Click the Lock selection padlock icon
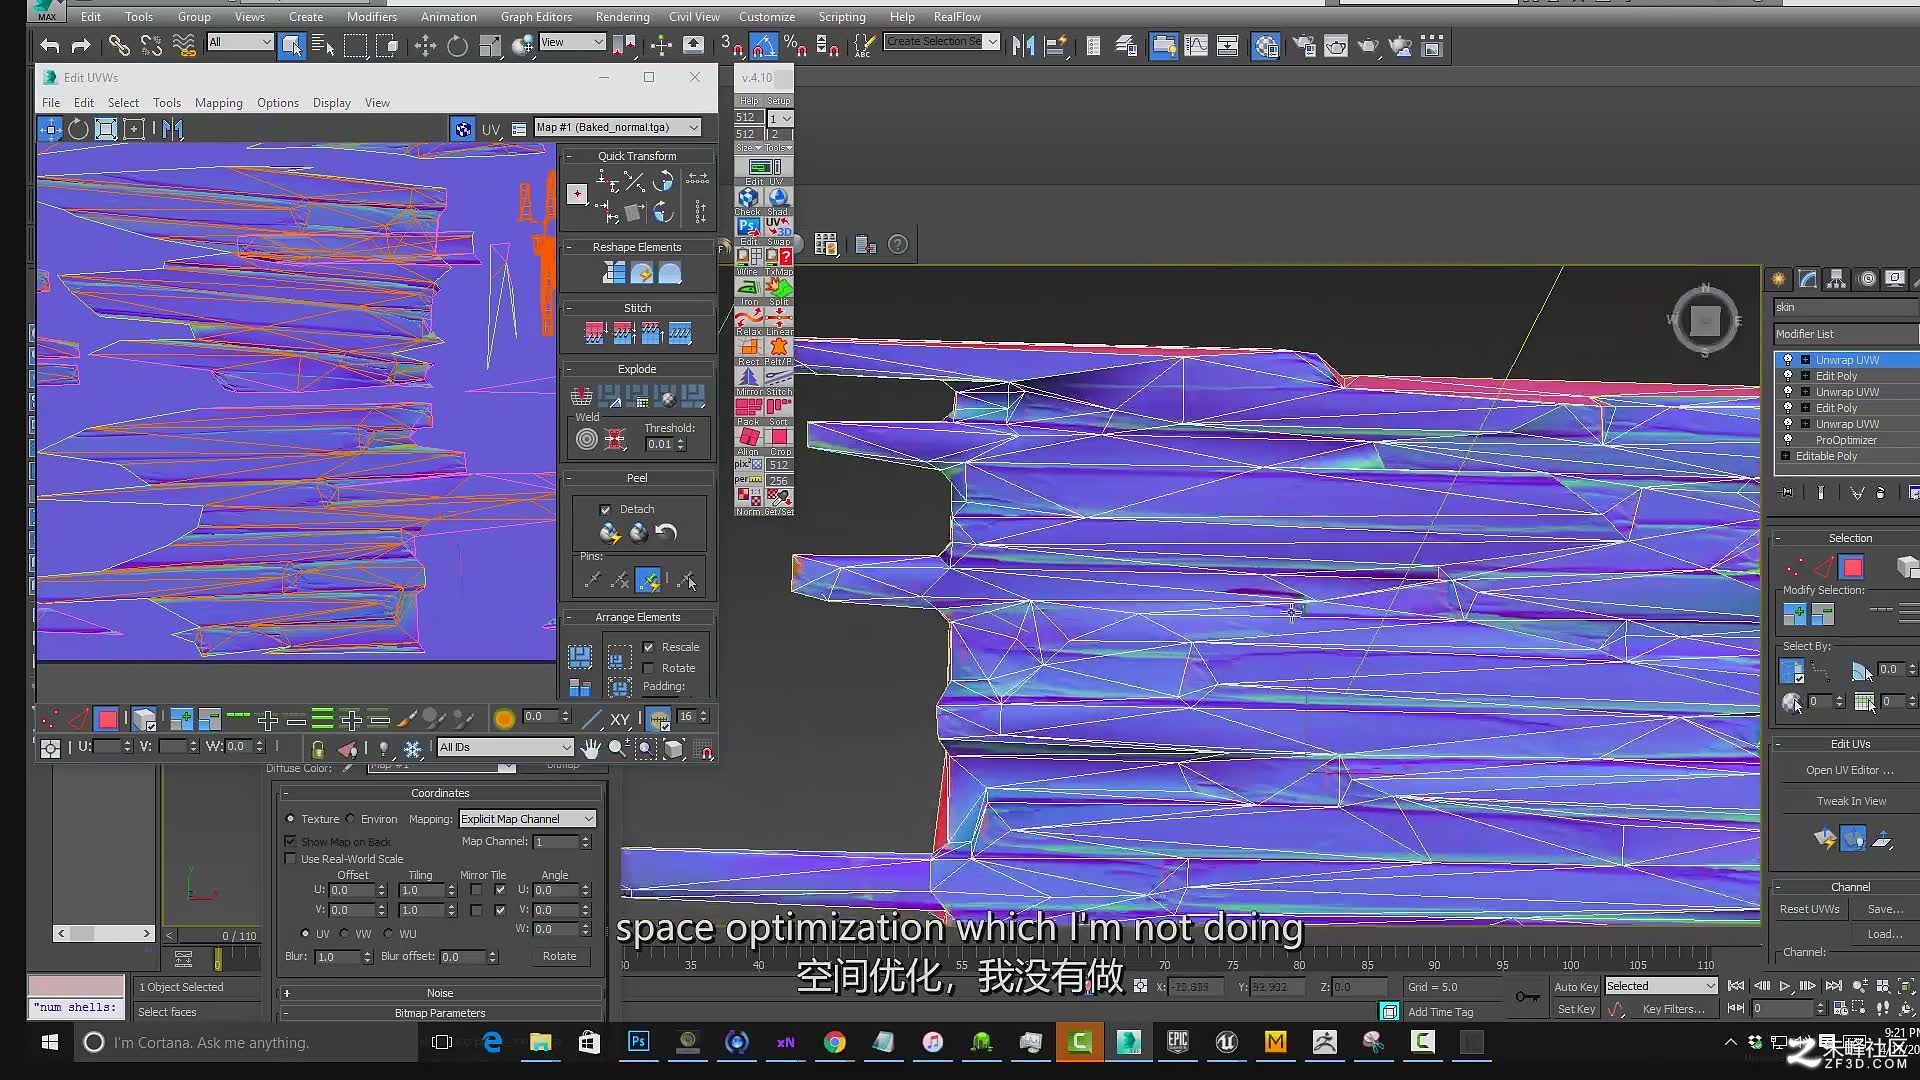 [x=318, y=749]
